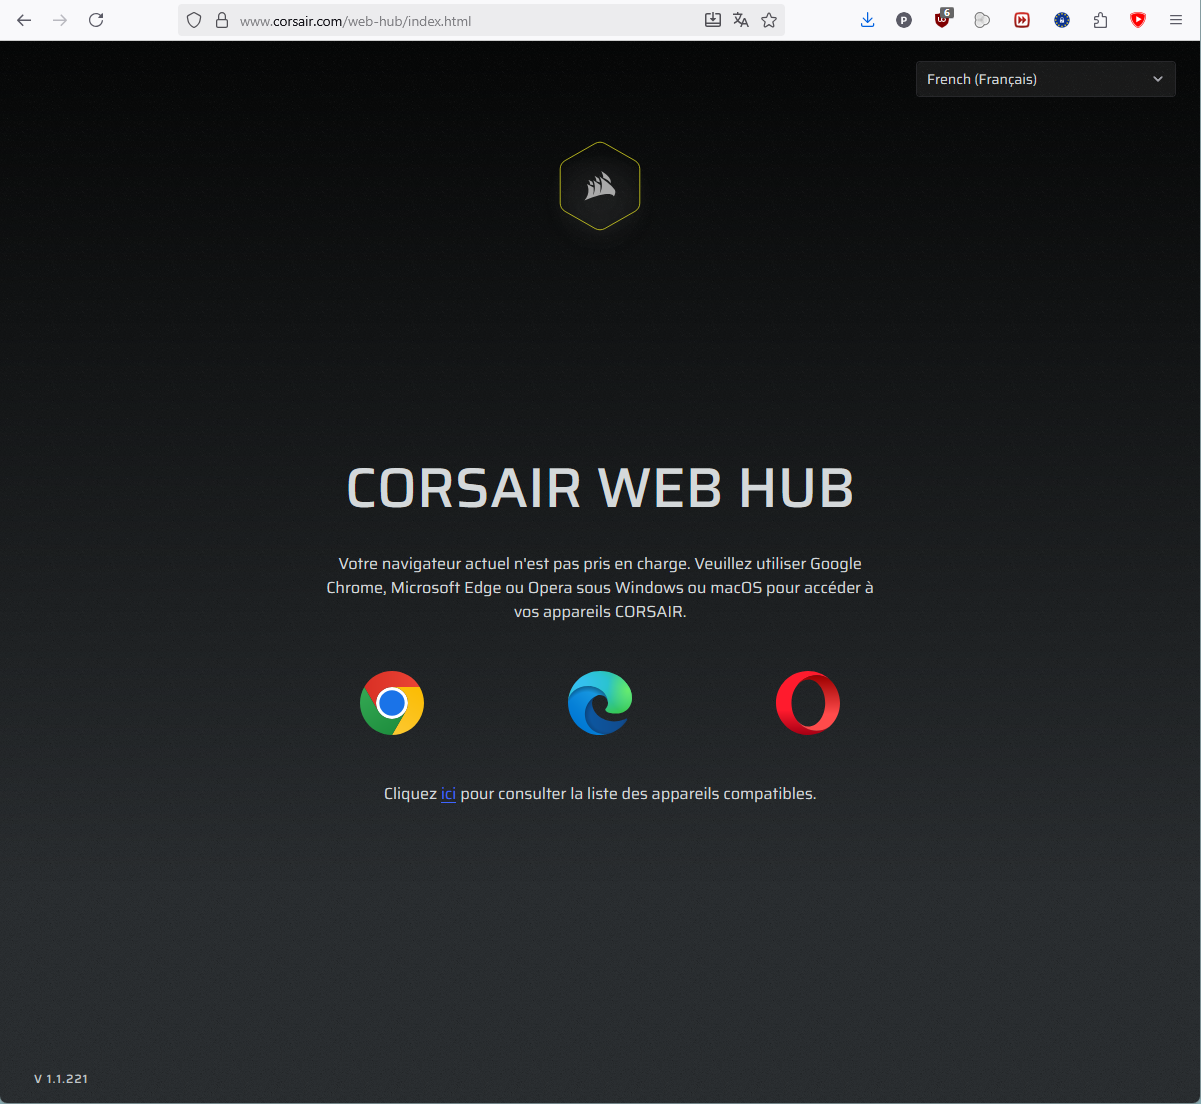Reload the current page
This screenshot has height=1104, width=1201.
click(x=96, y=20)
